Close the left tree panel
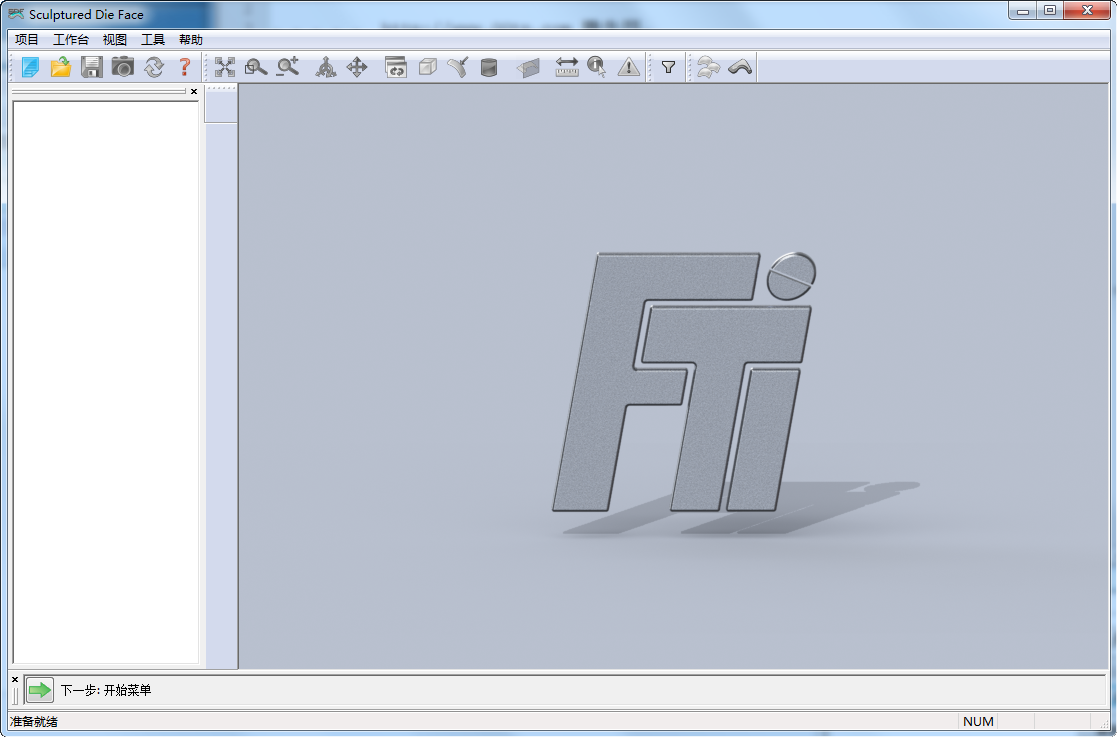1118x738 pixels. [x=194, y=91]
